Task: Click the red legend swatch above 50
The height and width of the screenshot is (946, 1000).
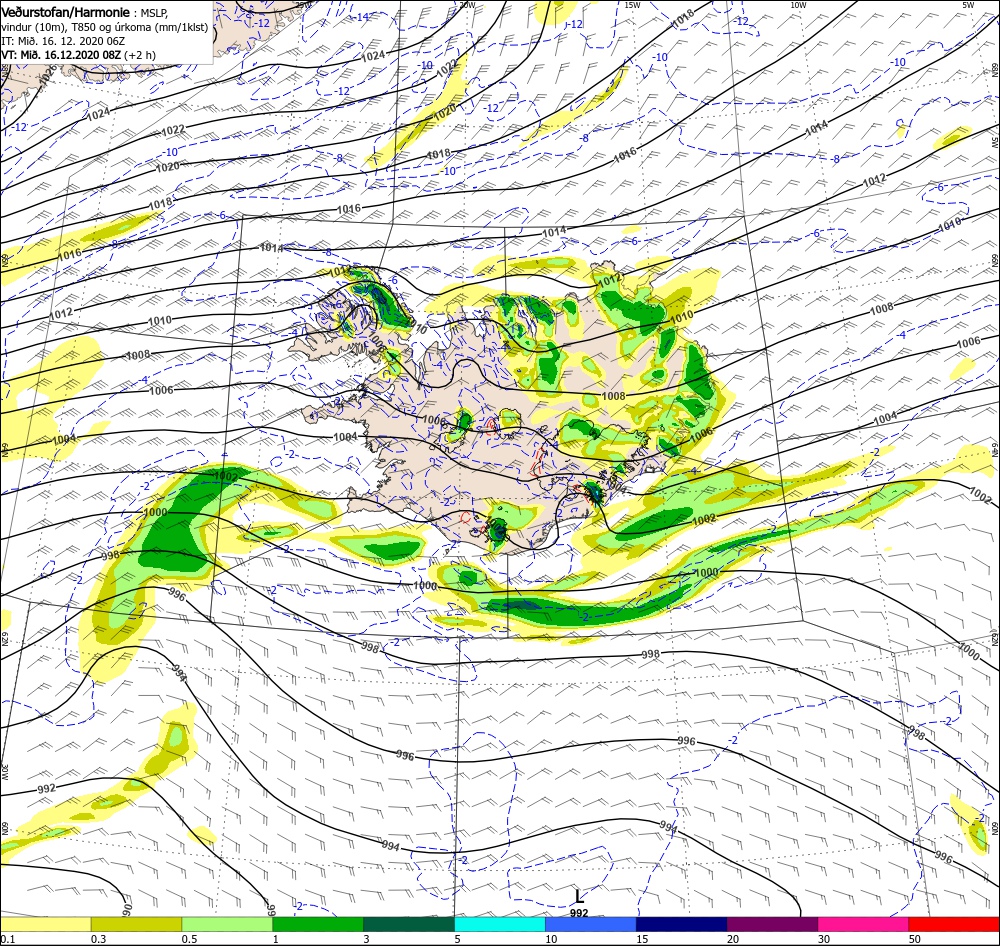Action: pyautogui.click(x=954, y=924)
